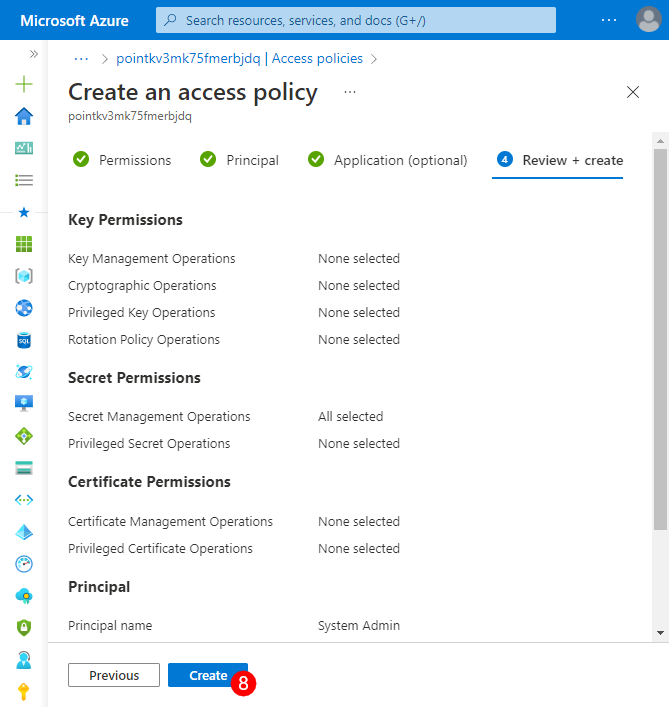This screenshot has width=669, height=707.
Task: Click the 'Certificate Permissions' heading
Action: [x=149, y=482]
